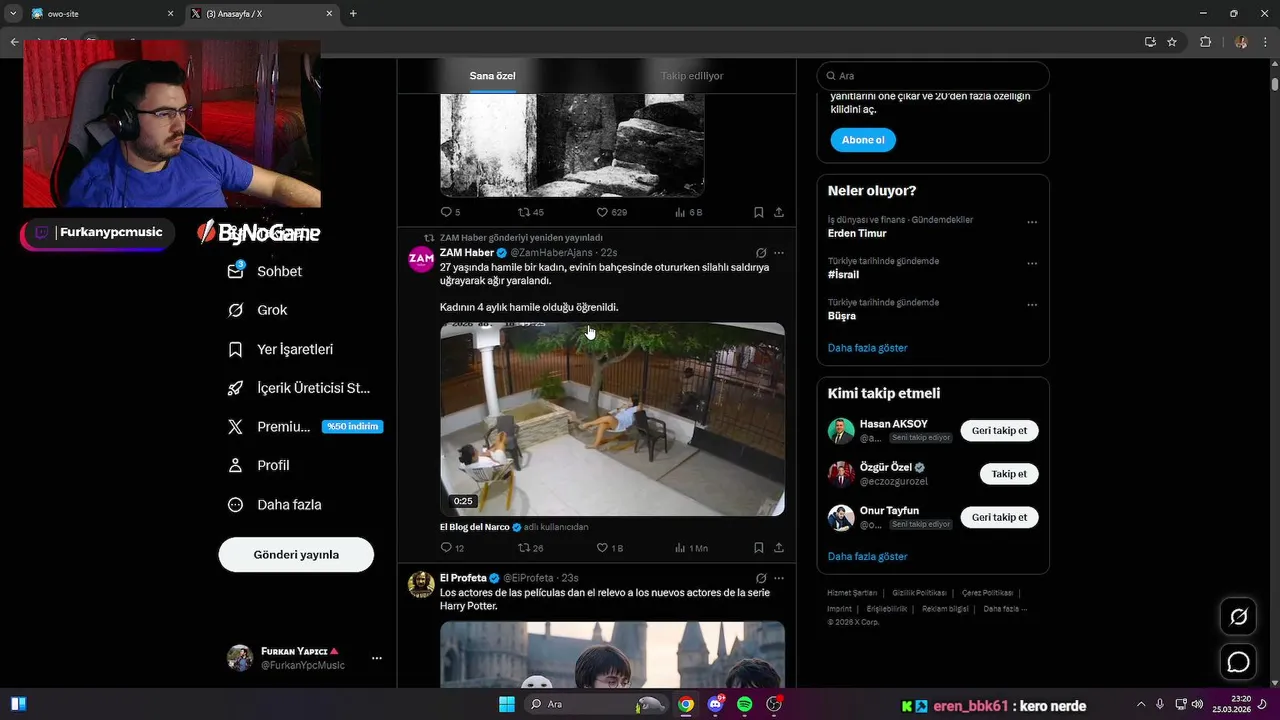View analytics of the ZAM Haber post
The image size is (1280, 720).
click(x=691, y=548)
